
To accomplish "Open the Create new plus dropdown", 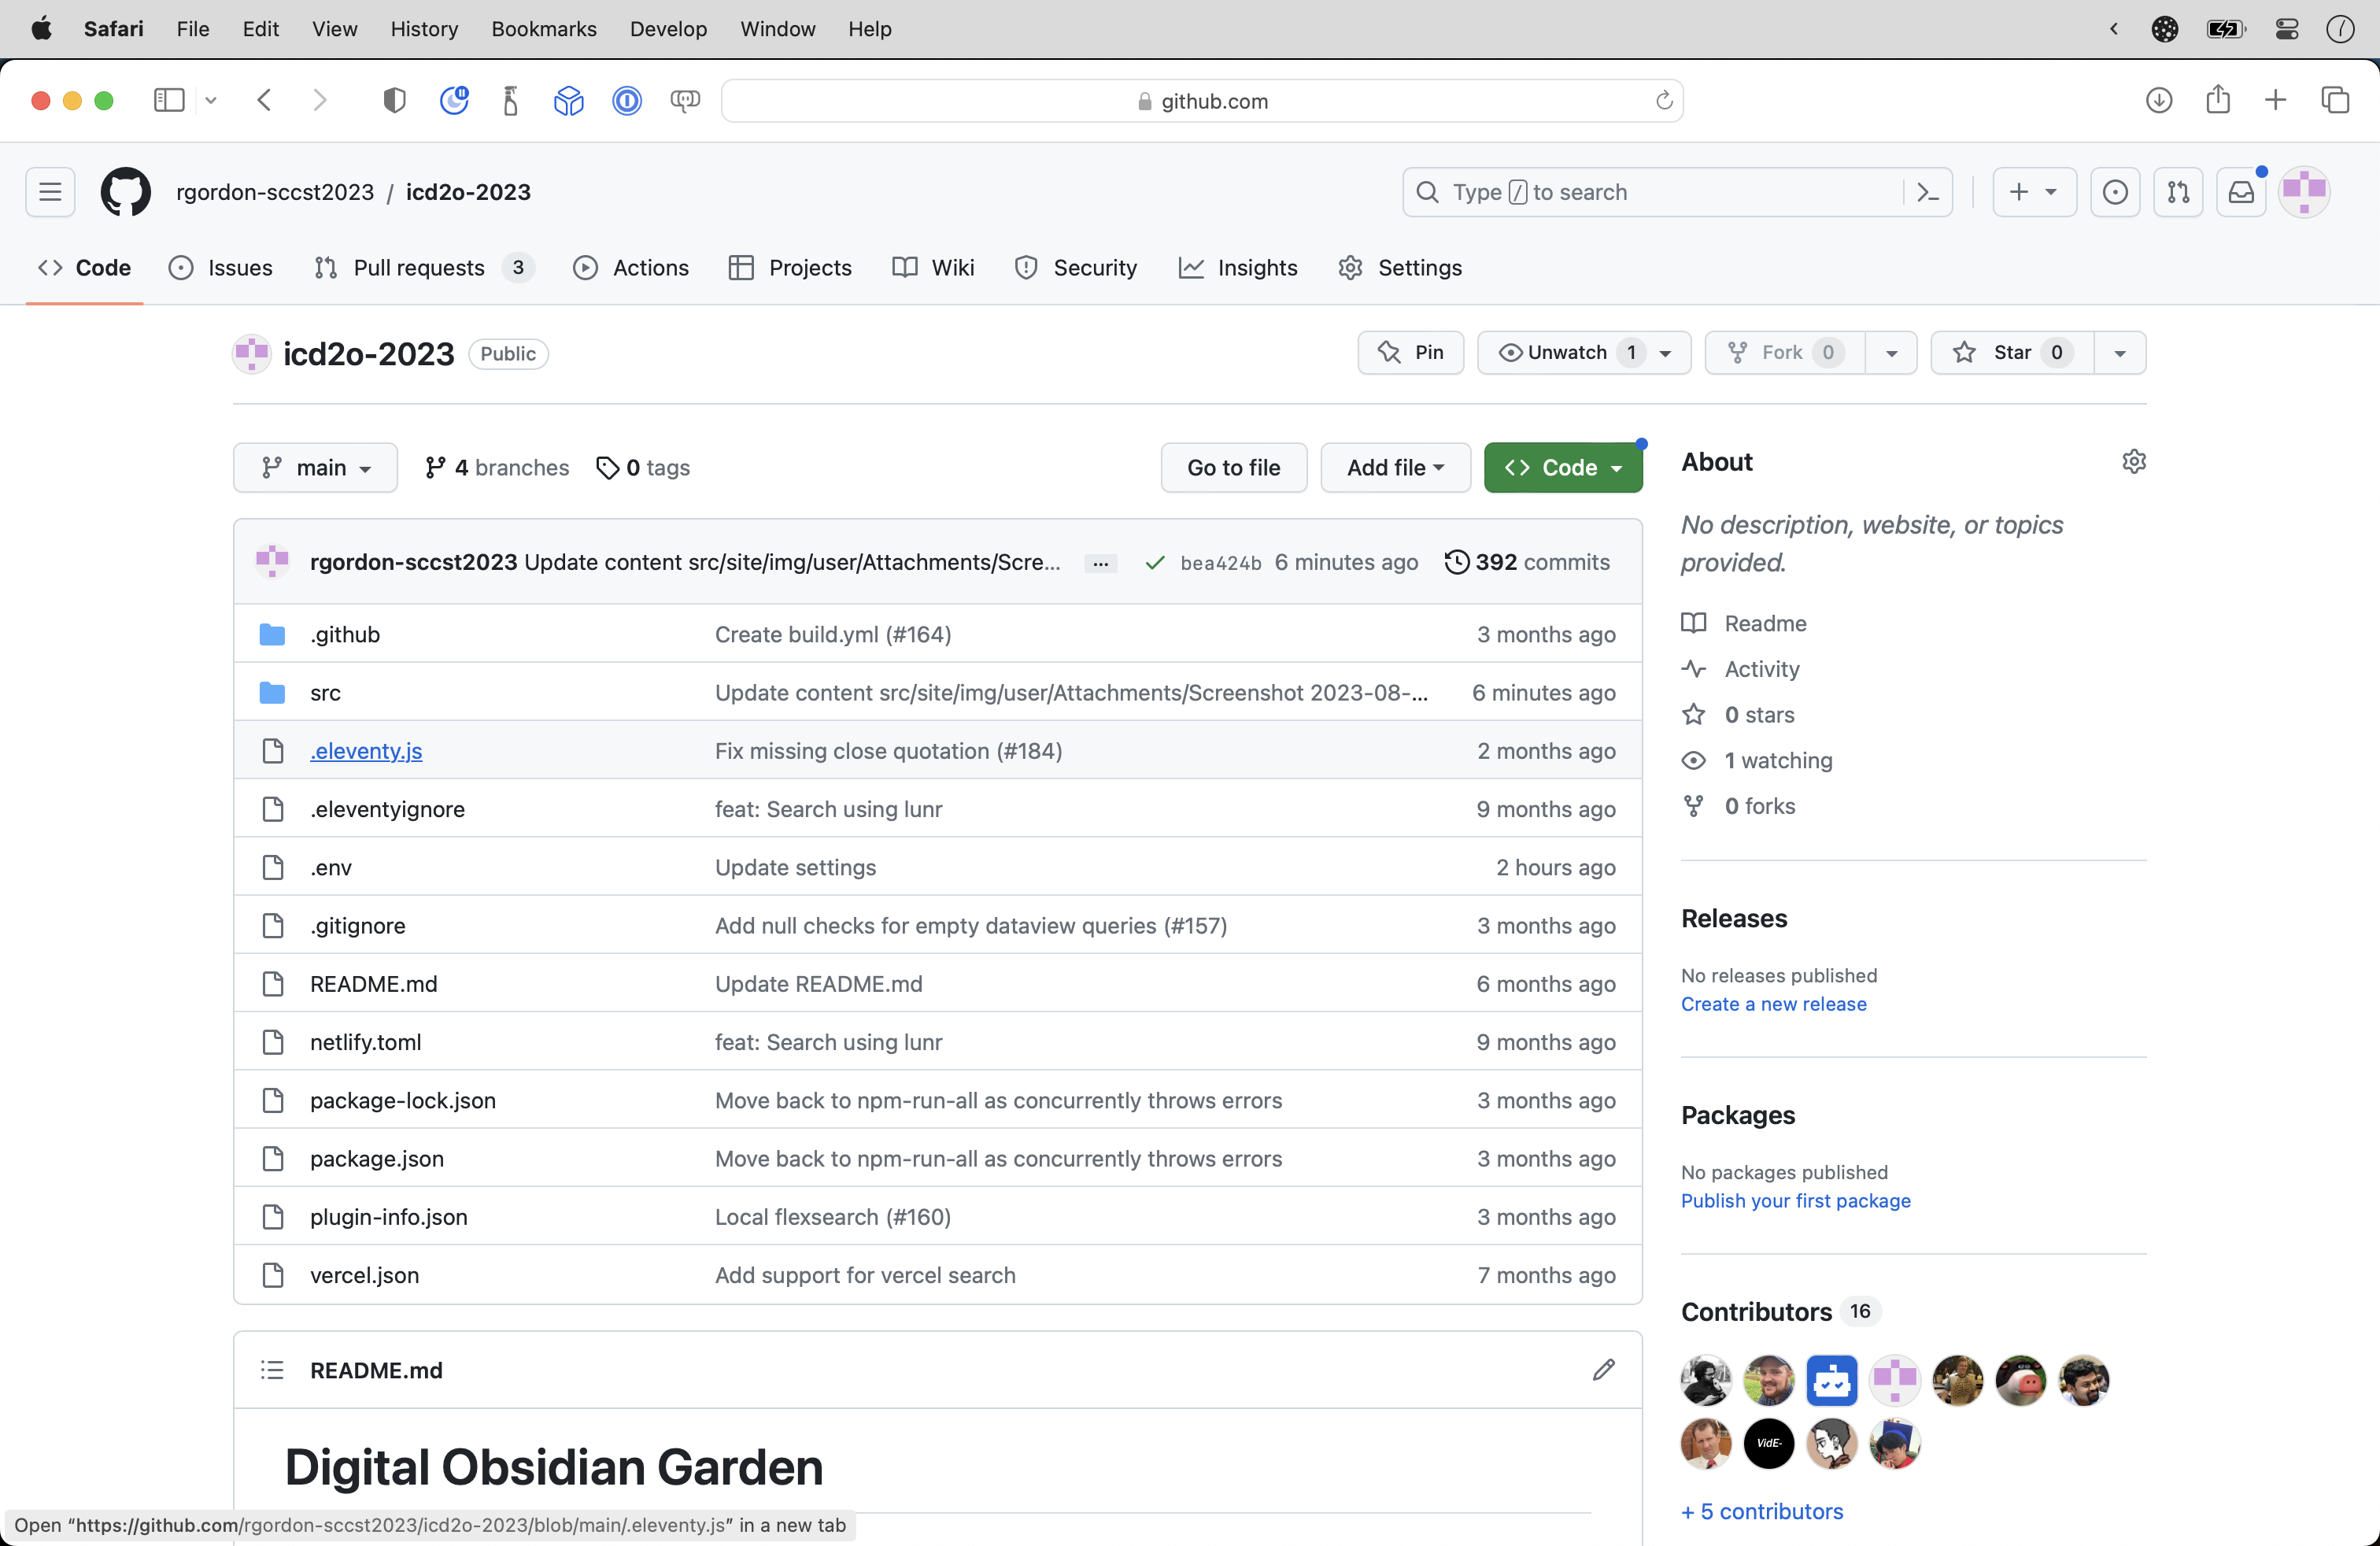I will point(2034,192).
